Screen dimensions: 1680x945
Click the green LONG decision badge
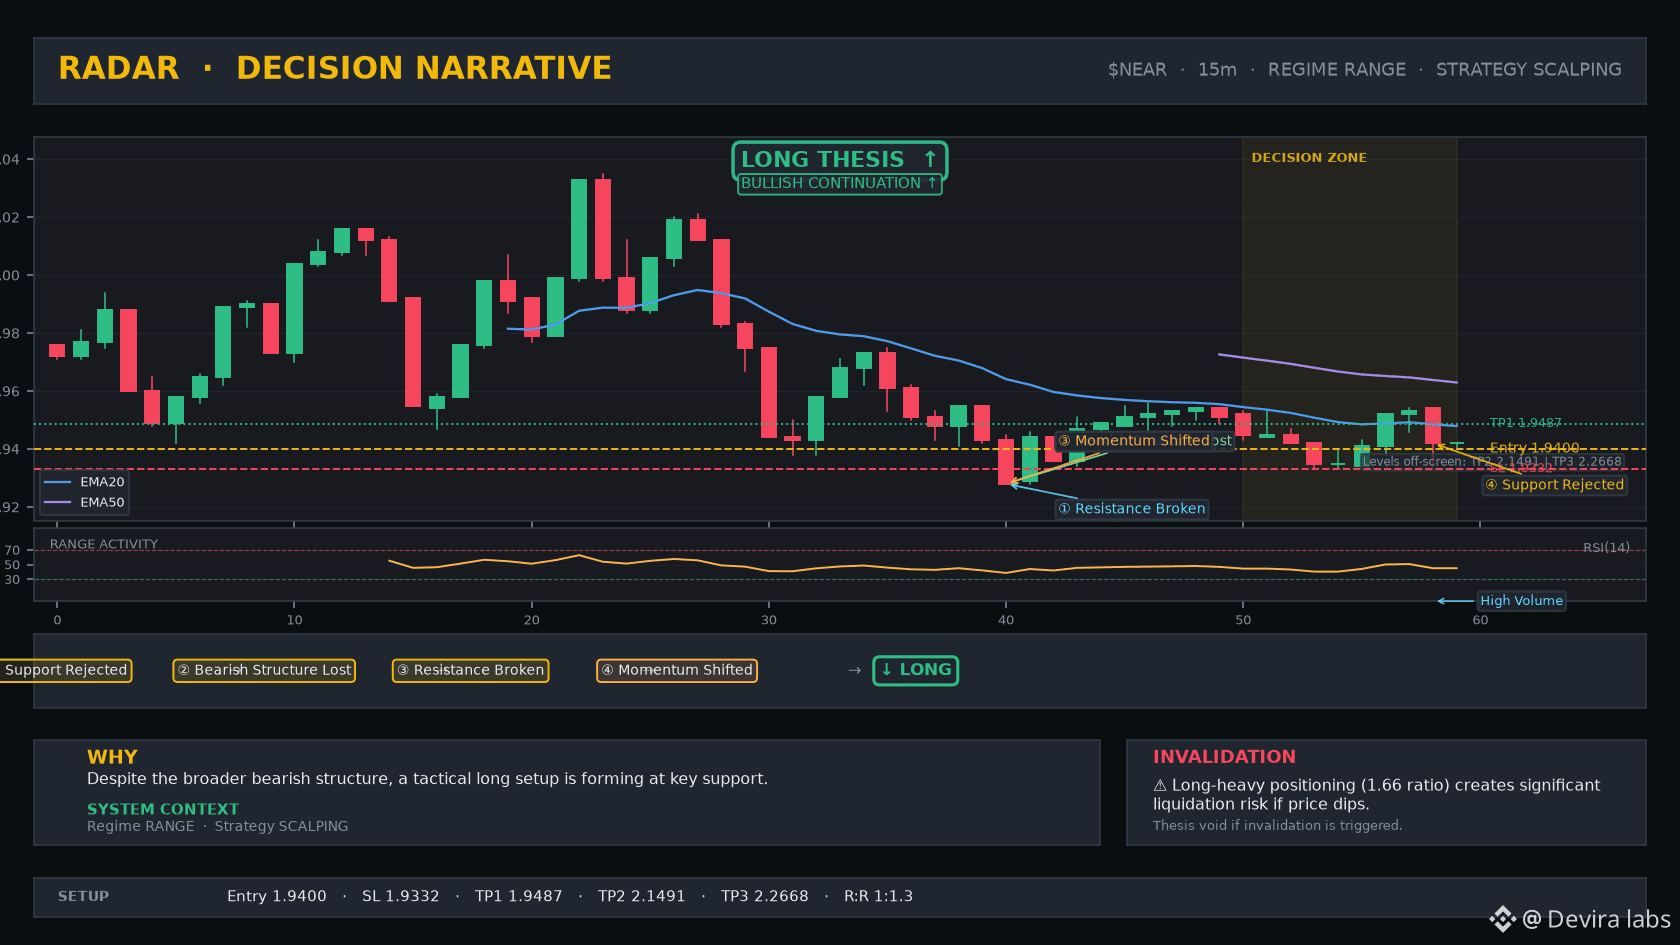pyautogui.click(x=915, y=670)
